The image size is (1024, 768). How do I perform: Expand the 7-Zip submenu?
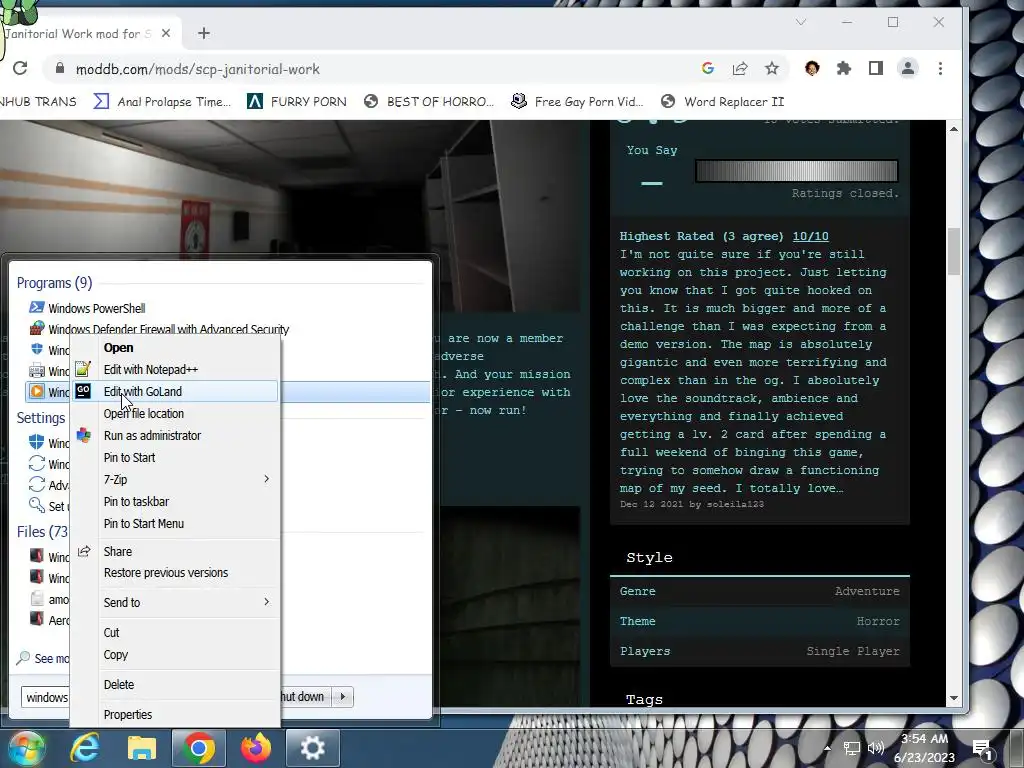[175, 479]
